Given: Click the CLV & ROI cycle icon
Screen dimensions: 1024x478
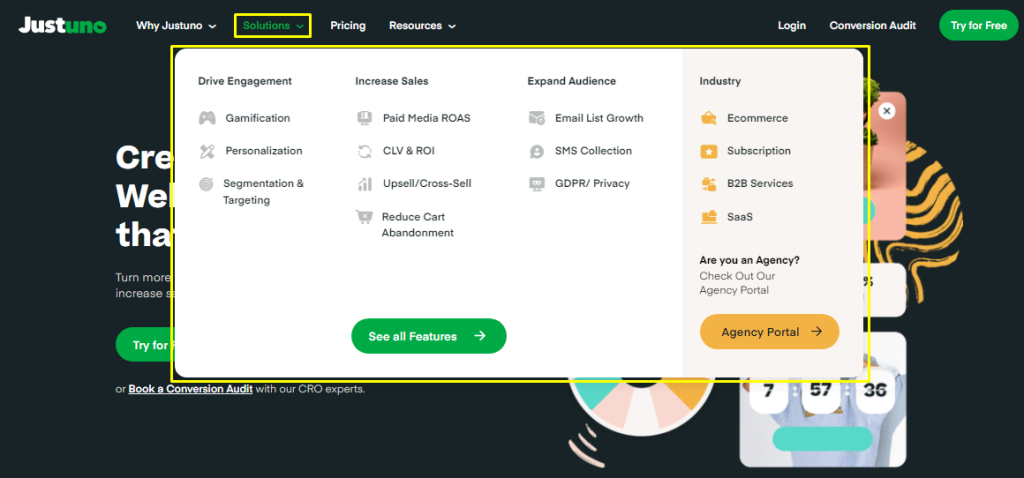Looking at the screenshot, I should (x=364, y=151).
